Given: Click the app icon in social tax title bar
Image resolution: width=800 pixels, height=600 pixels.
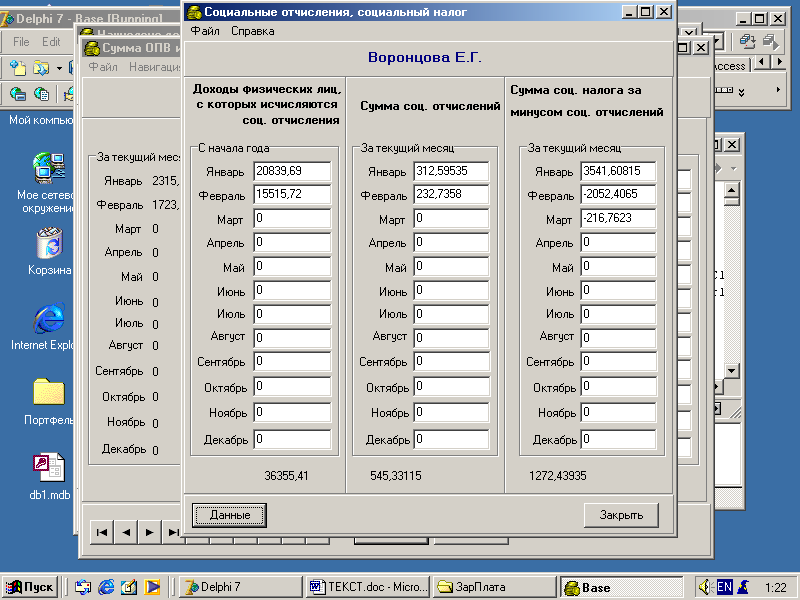Looking at the screenshot, I should click(x=194, y=12).
